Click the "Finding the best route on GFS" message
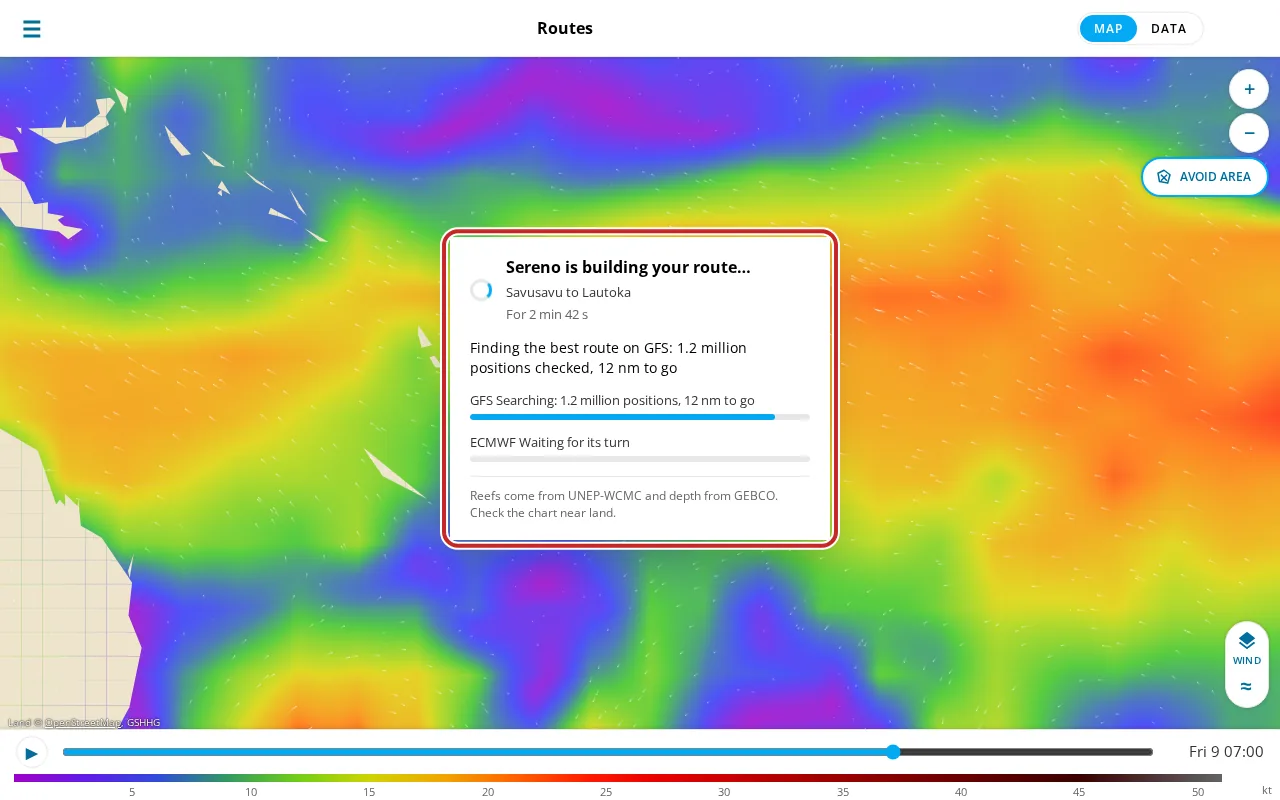This screenshot has height=800, width=1280. click(x=608, y=358)
